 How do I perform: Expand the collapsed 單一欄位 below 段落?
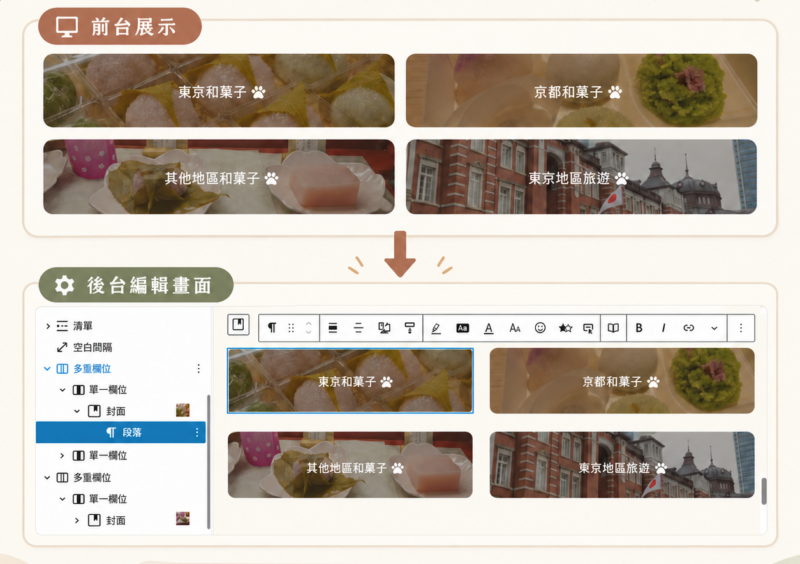[62, 455]
